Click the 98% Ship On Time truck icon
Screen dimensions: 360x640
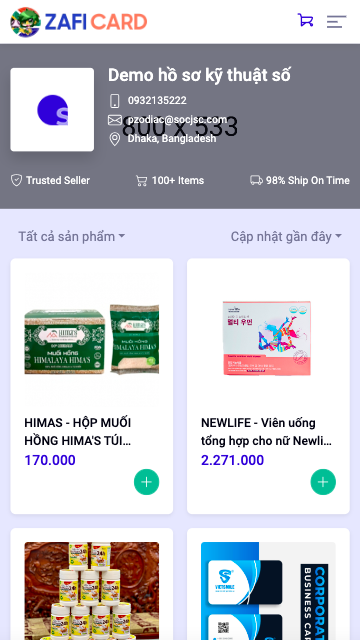tap(256, 180)
